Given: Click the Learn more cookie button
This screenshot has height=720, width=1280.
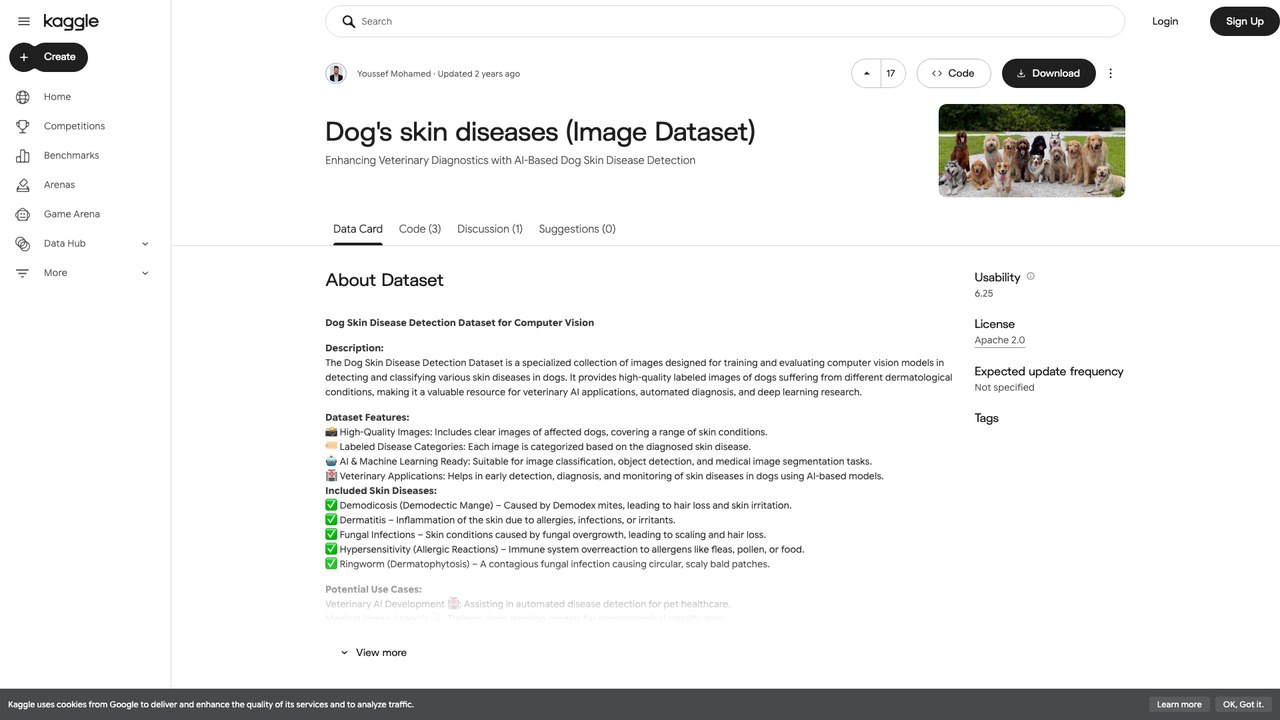Looking at the screenshot, I should coord(1179,704).
